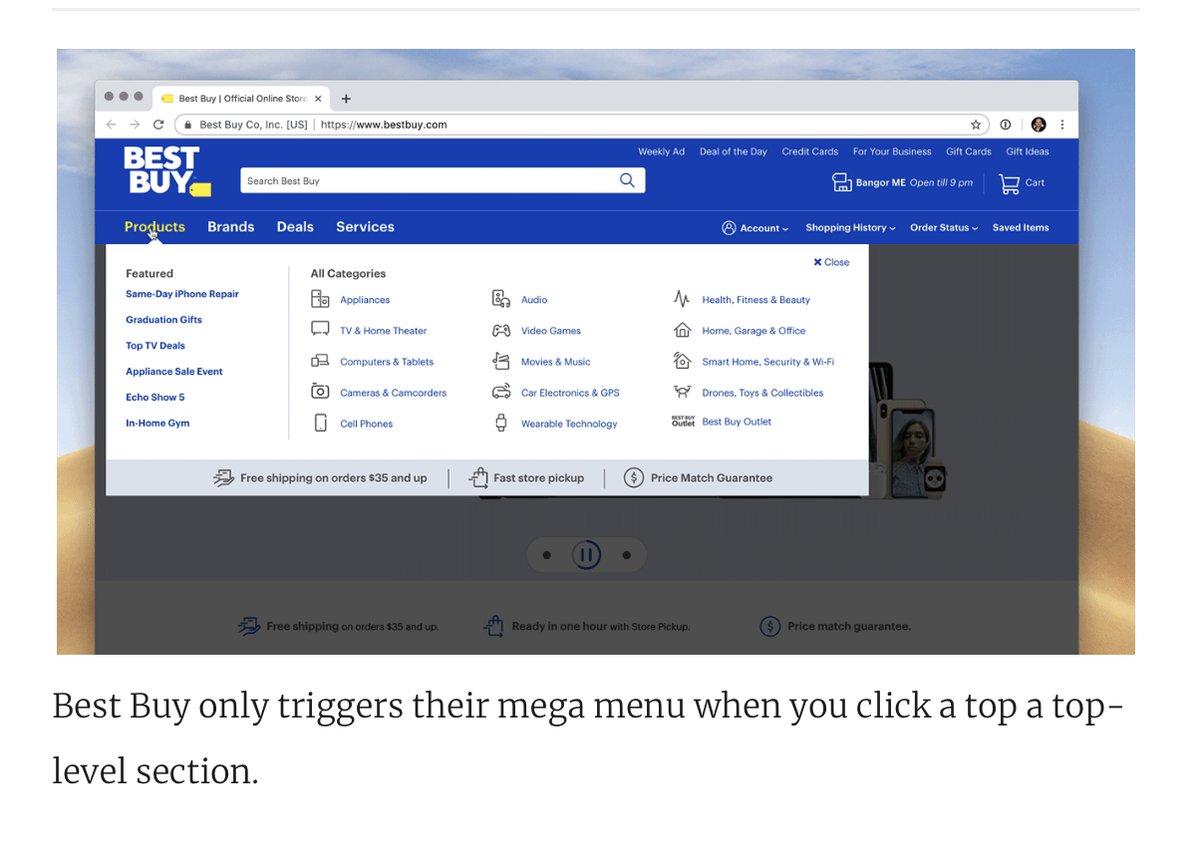Bookmark page using star icon

coord(976,125)
